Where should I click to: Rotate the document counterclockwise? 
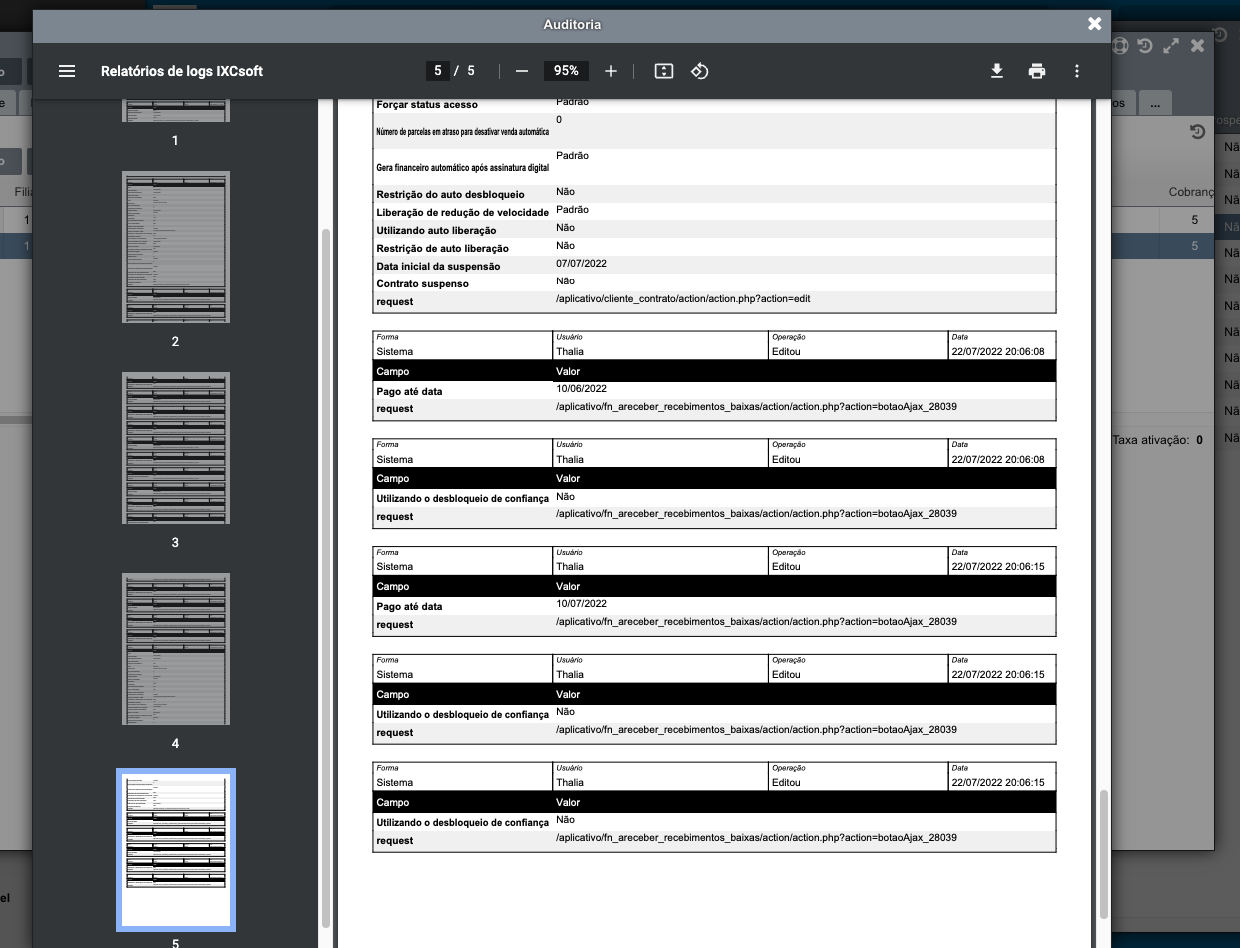(700, 71)
